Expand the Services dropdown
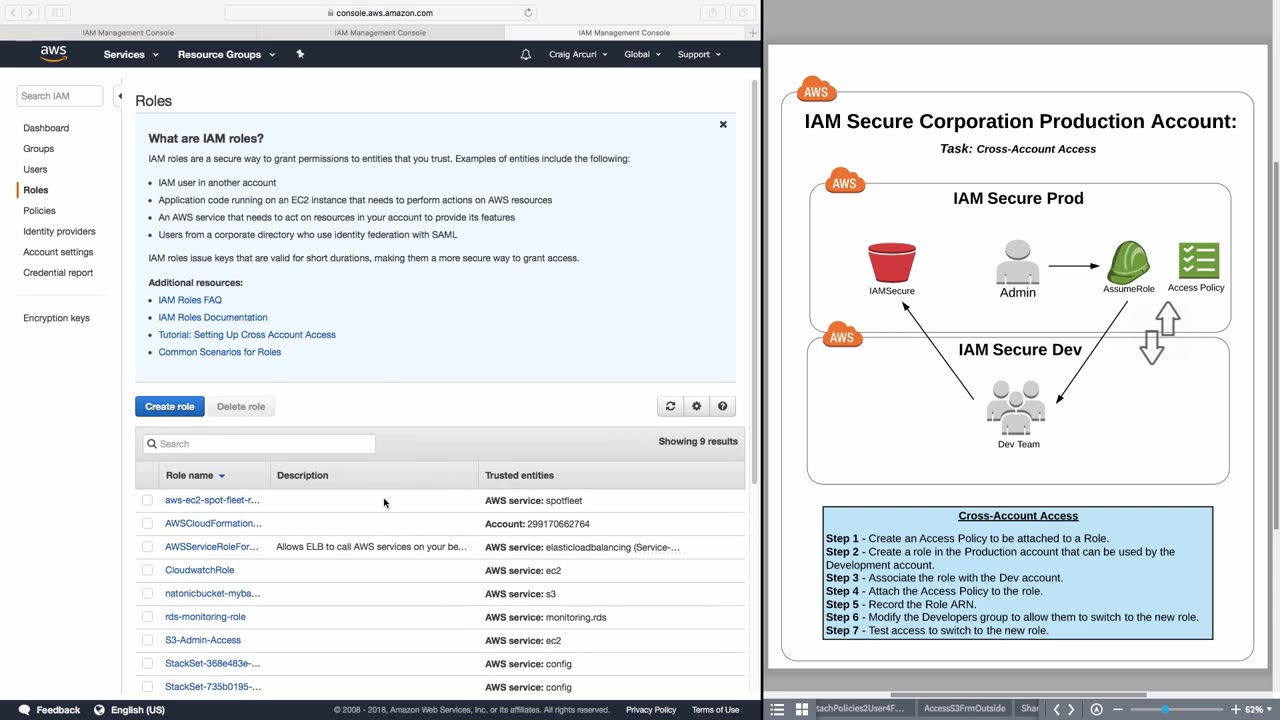This screenshot has height=720, width=1280. pos(131,54)
